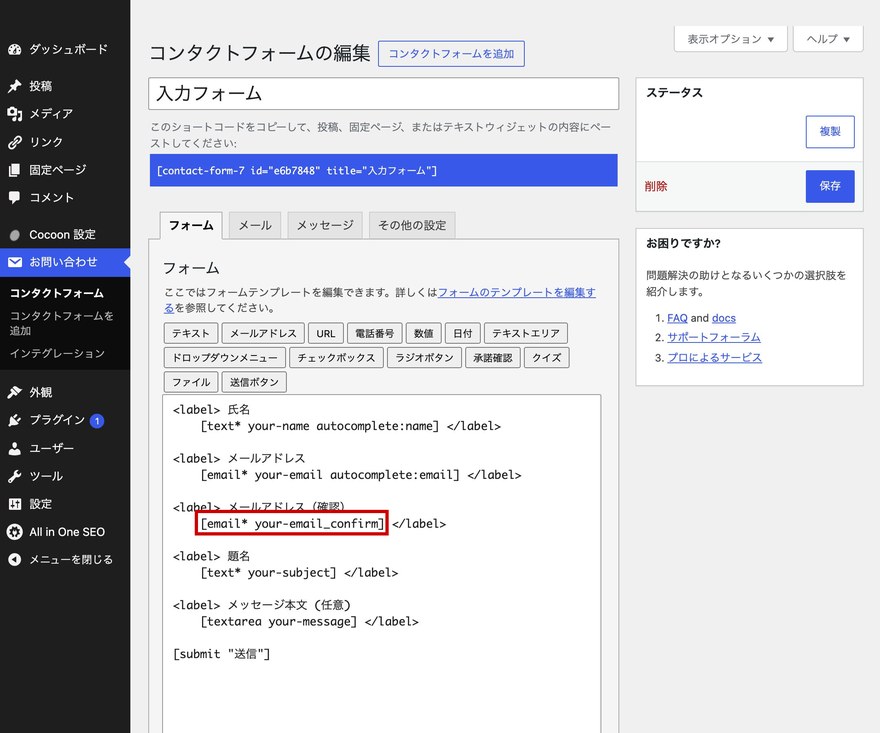This screenshot has width=880, height=733.
Task: Click the your-subject line in the template
Action: tap(300, 573)
